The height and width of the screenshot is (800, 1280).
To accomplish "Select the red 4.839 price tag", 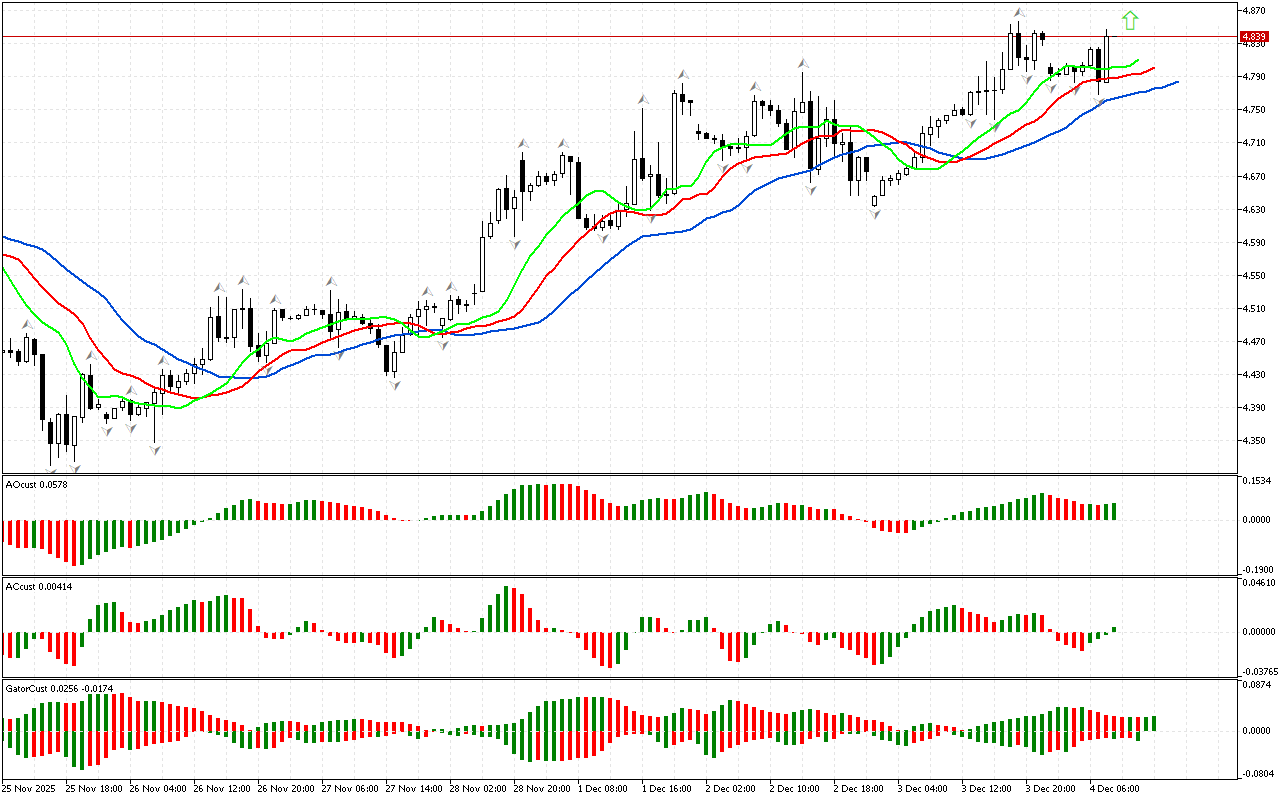I will [1255, 37].
